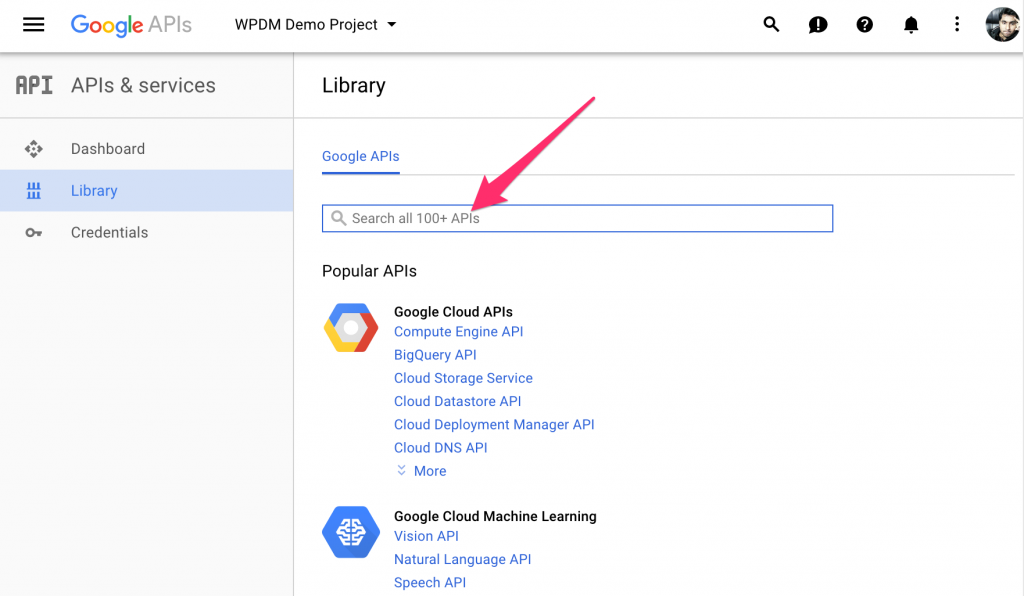Image resolution: width=1024 pixels, height=596 pixels.
Task: Open the Compute Engine API link
Action: pyautogui.click(x=458, y=332)
